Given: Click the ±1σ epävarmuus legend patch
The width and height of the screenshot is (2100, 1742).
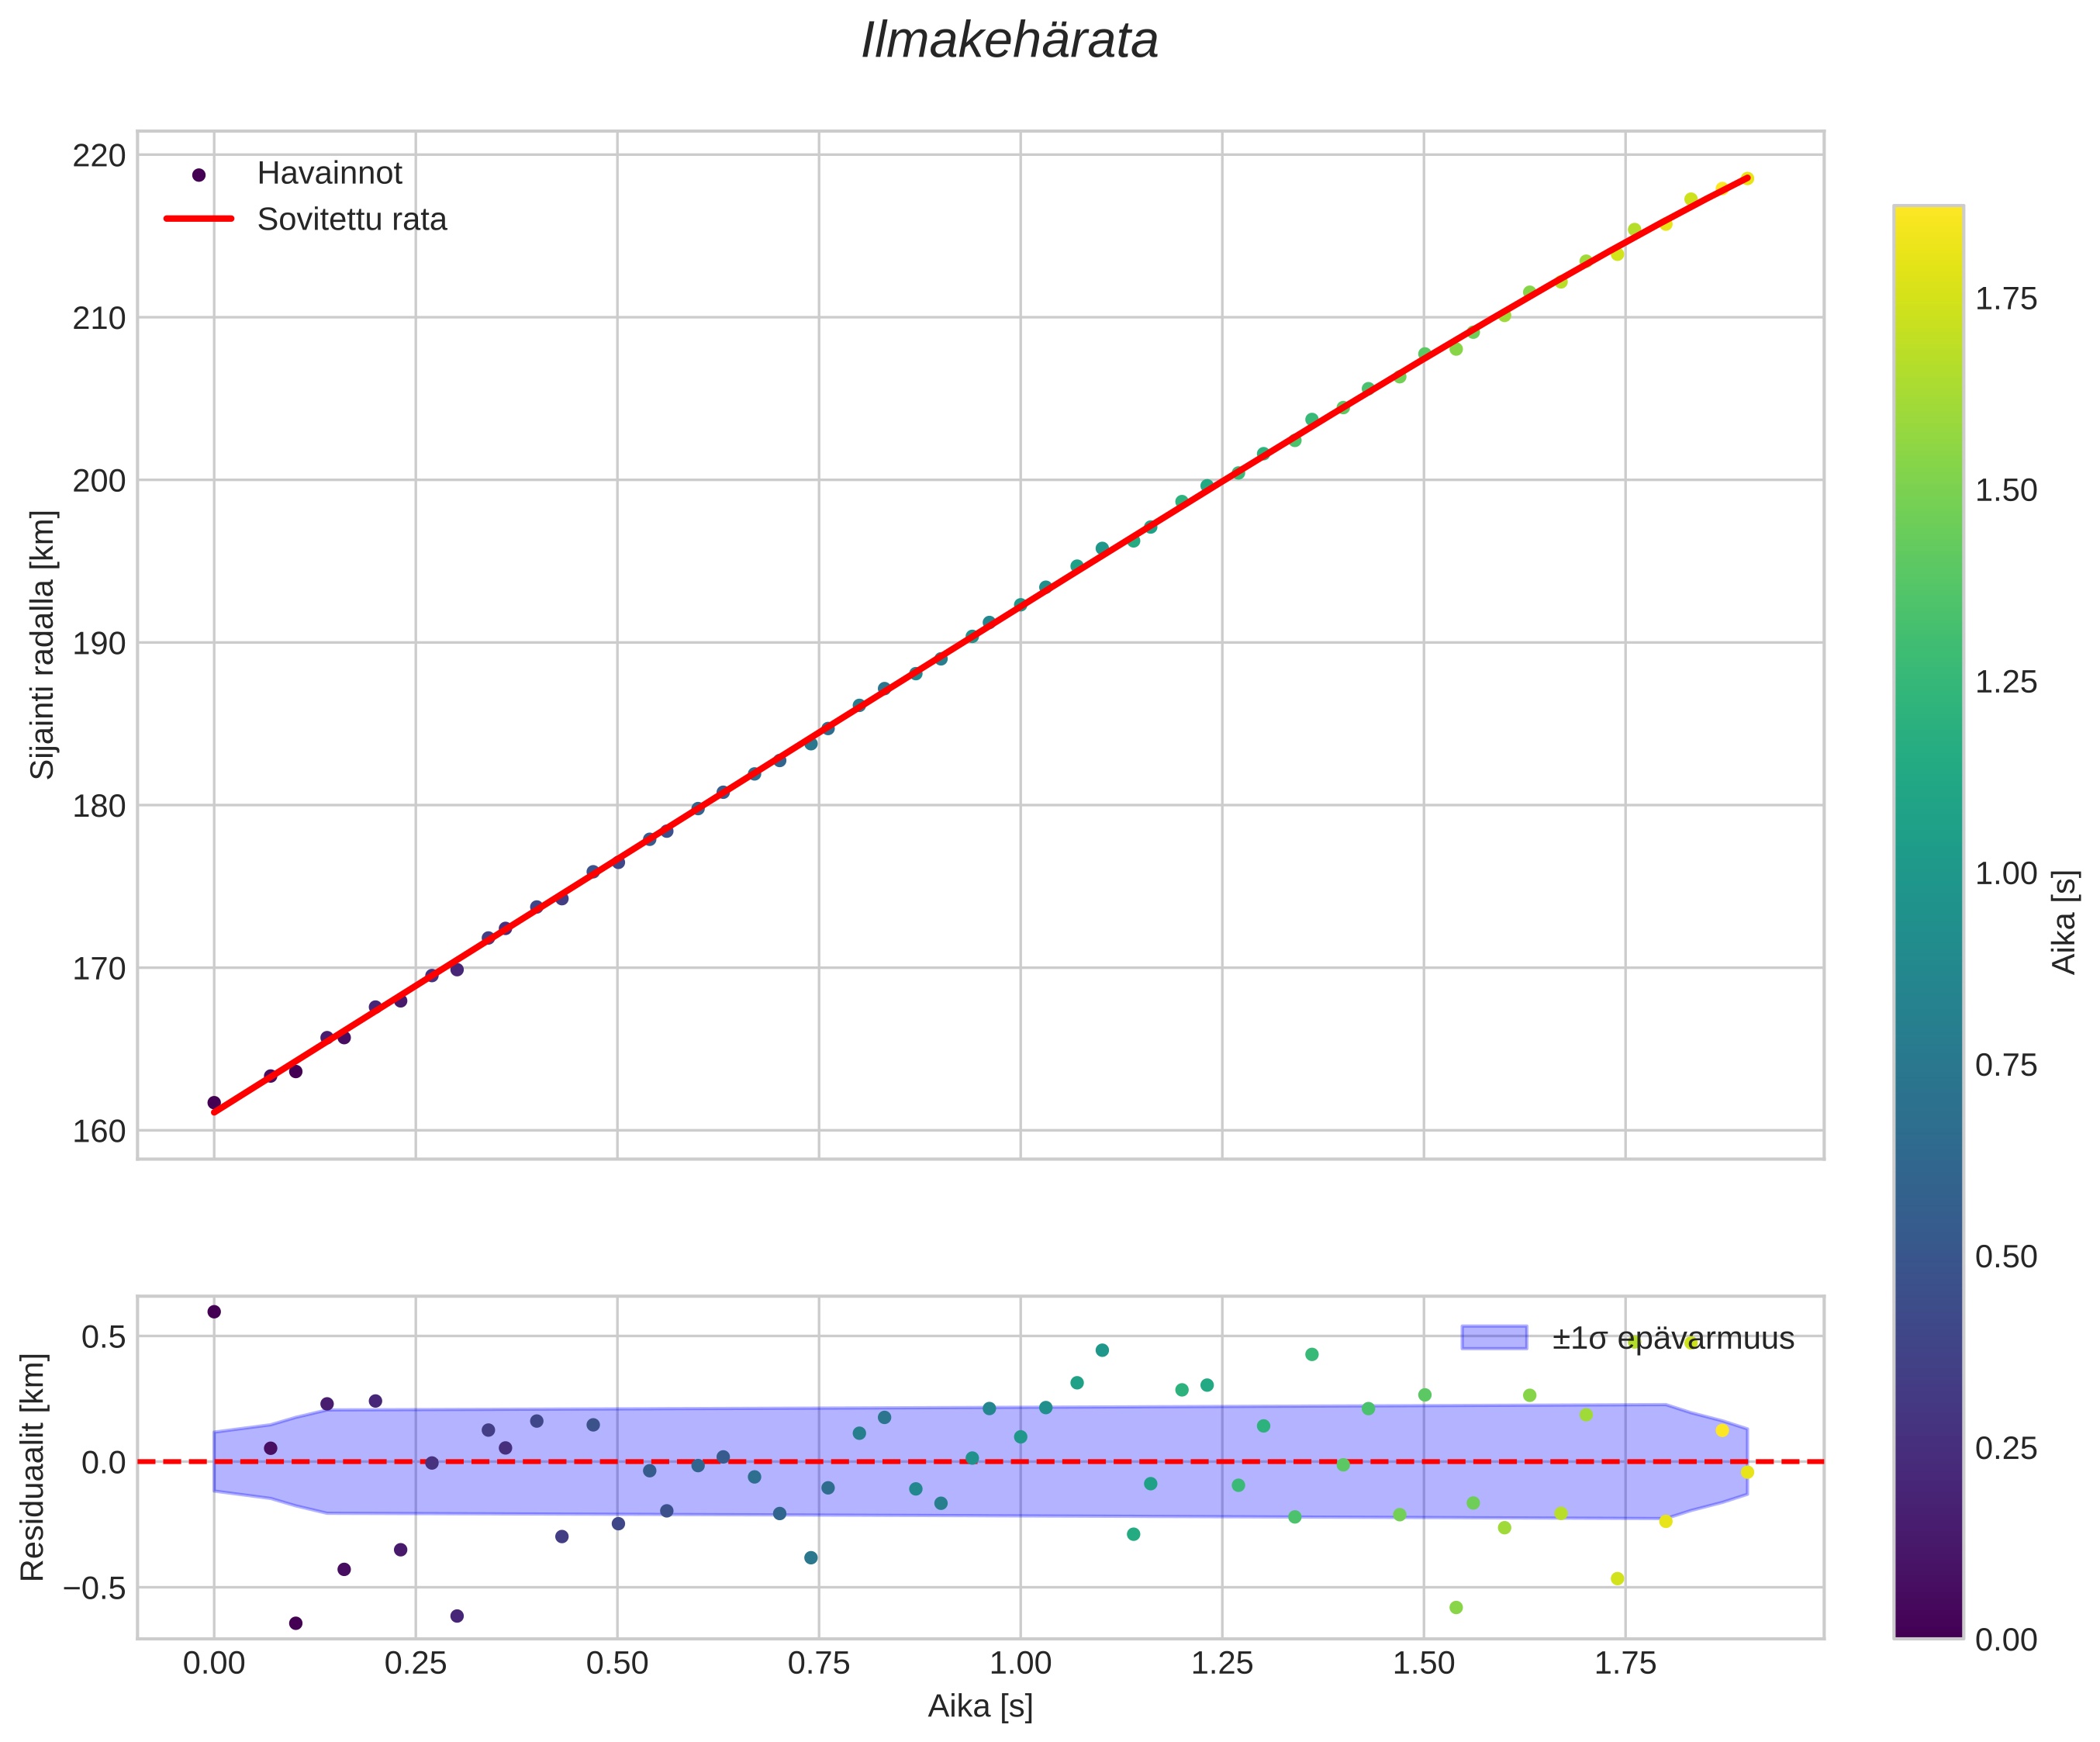Looking at the screenshot, I should [1494, 1337].
